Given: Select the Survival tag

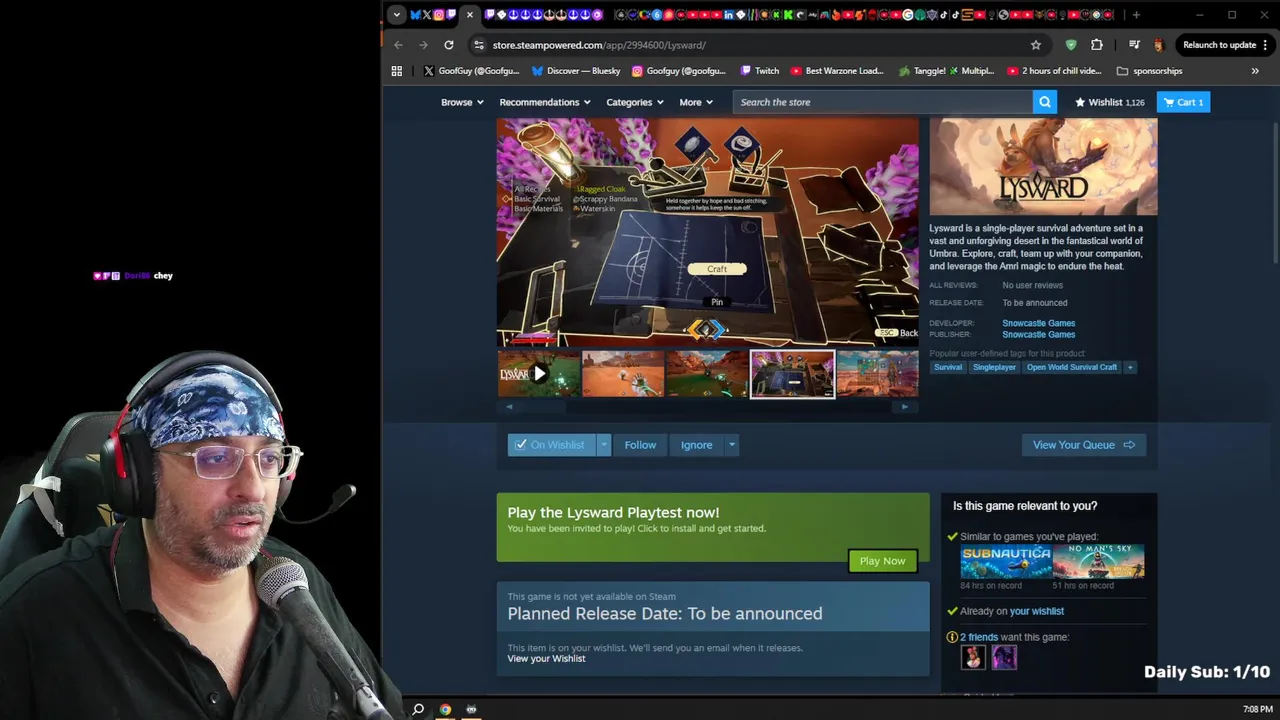Looking at the screenshot, I should 948,367.
